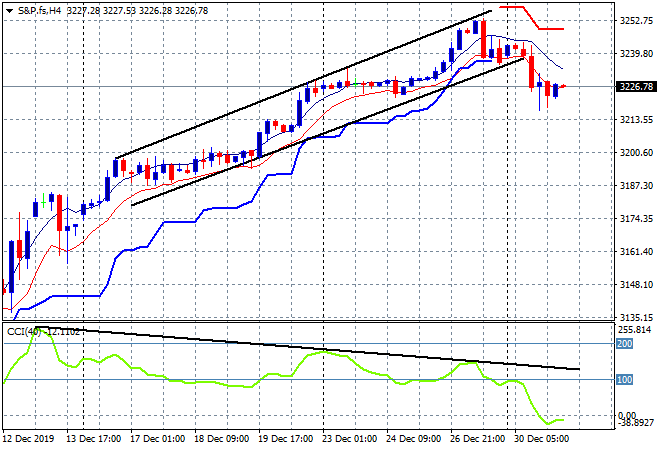
Task: Click the CCI 200 level label
Action: tap(625, 344)
